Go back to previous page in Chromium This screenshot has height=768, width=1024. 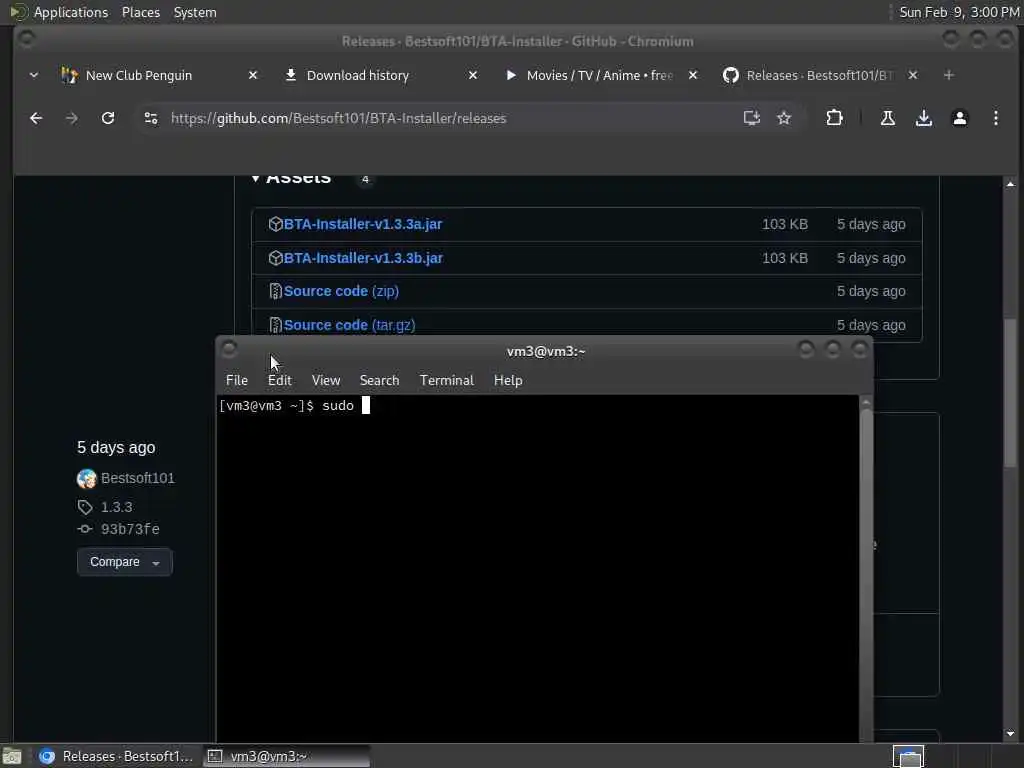tap(36, 118)
